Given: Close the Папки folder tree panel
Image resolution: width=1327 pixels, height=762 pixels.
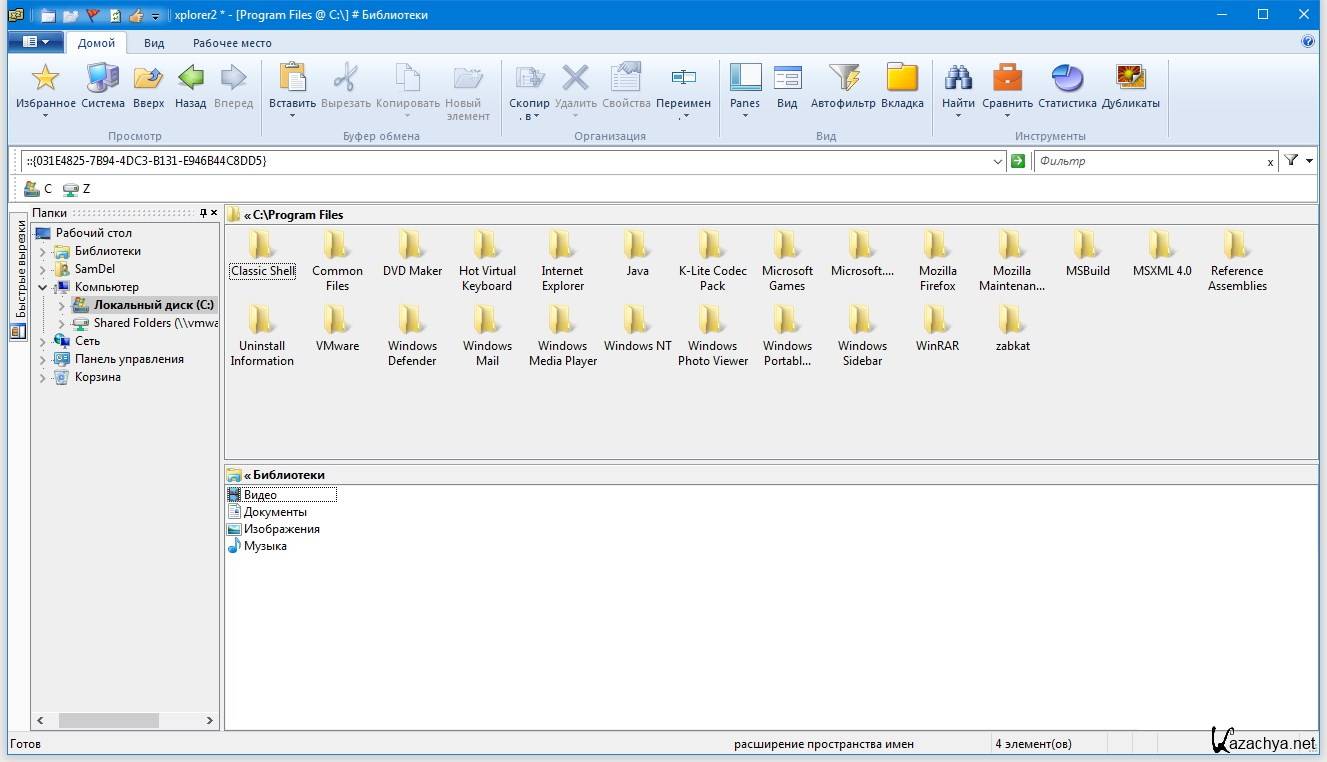Looking at the screenshot, I should coord(214,213).
